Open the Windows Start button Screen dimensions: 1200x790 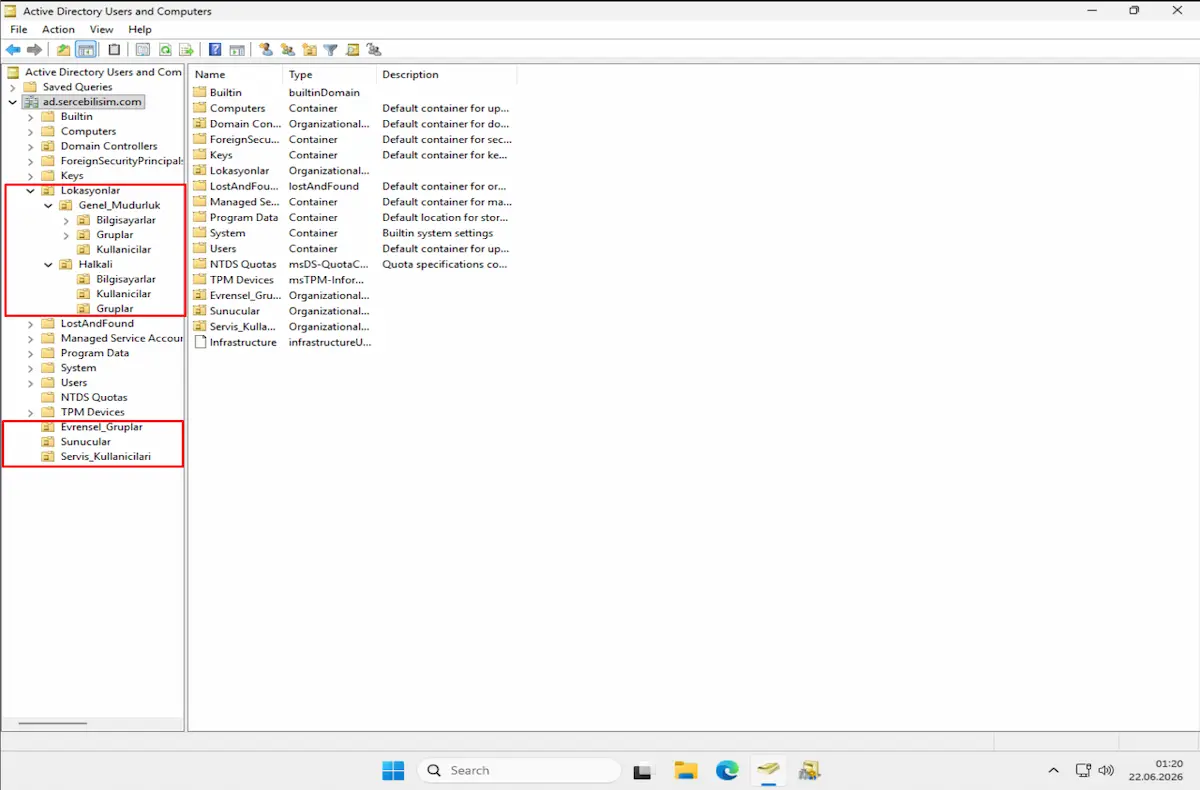[393, 770]
